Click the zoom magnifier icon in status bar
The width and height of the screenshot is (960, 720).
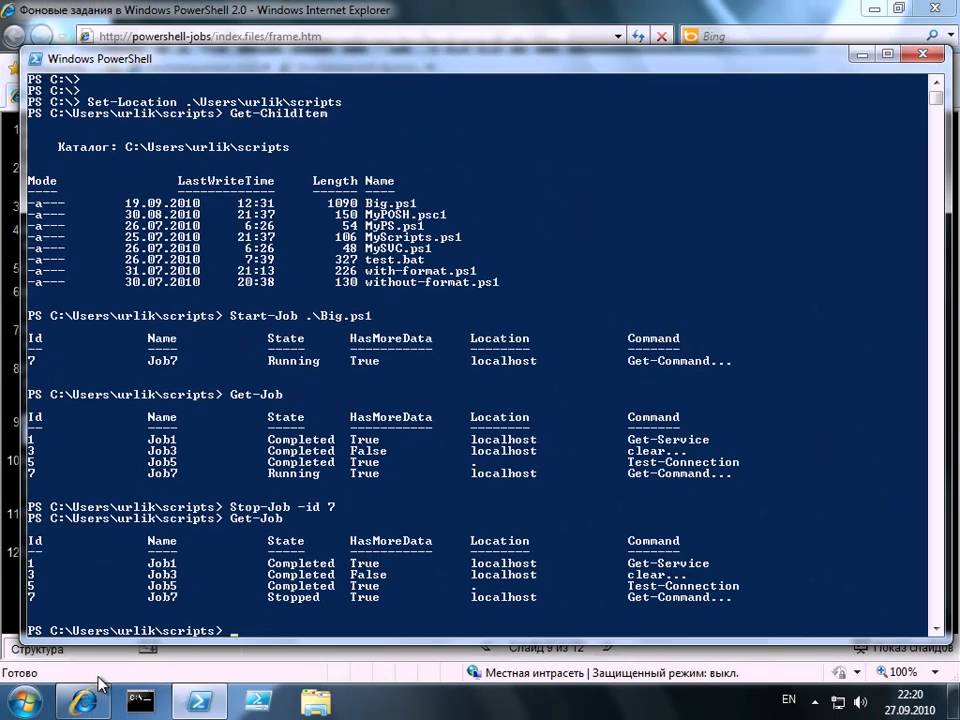click(882, 672)
